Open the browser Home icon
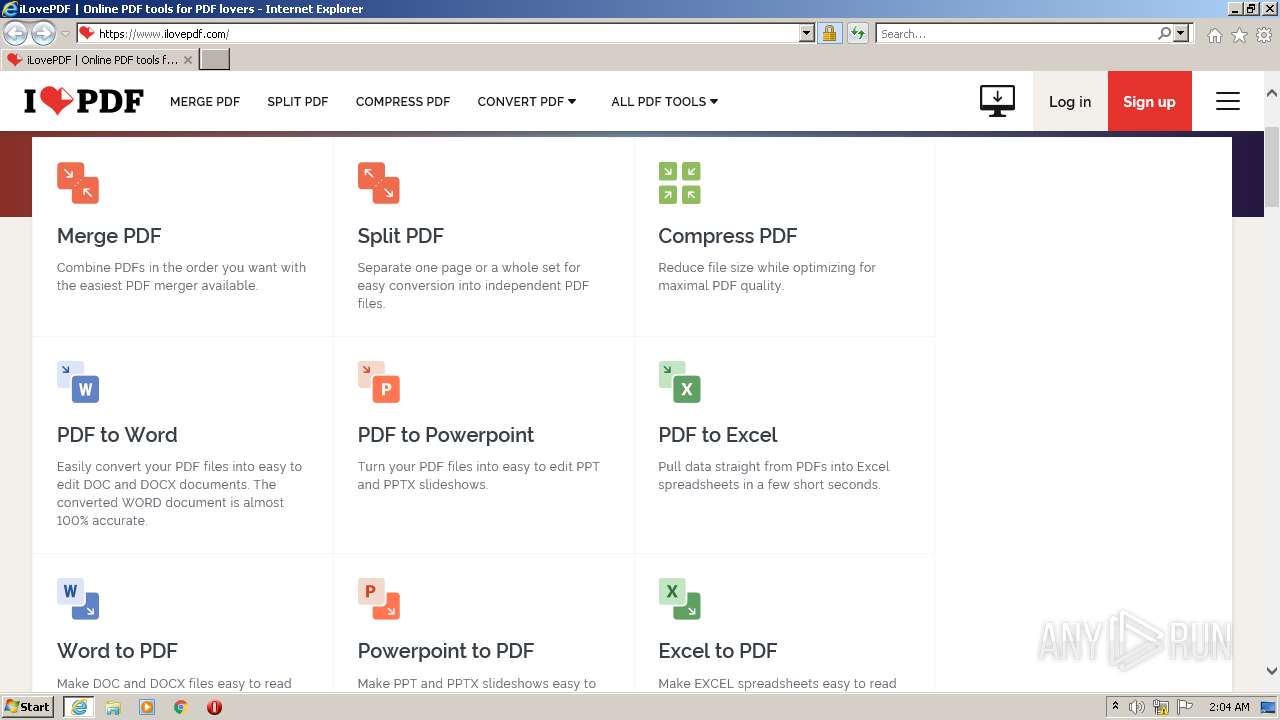 tap(1214, 35)
